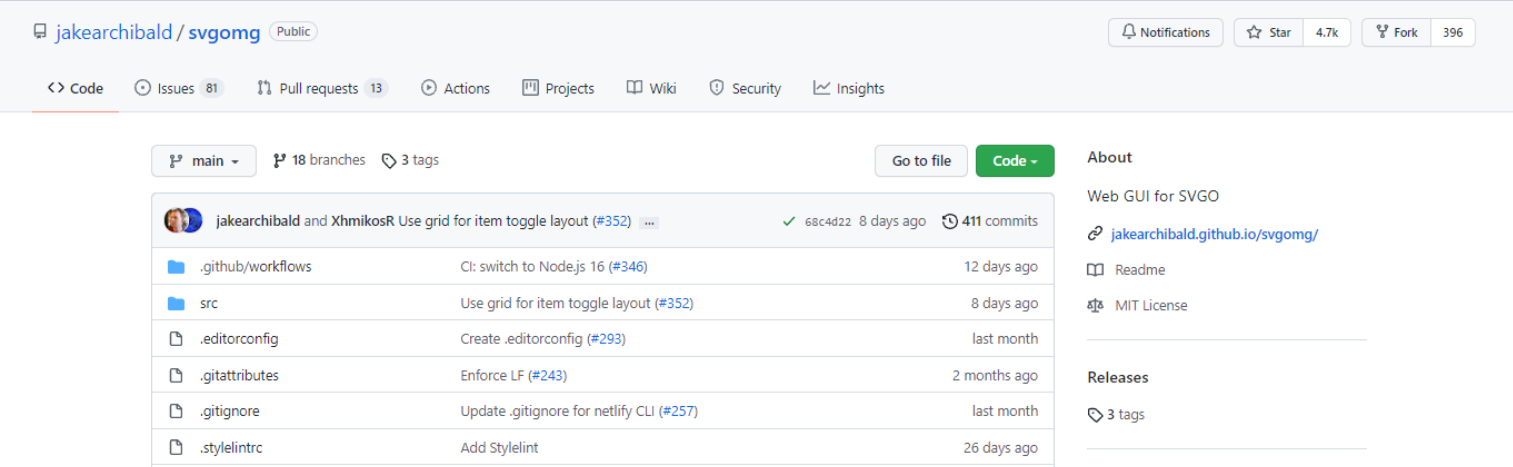Image resolution: width=1513 pixels, height=467 pixels.
Task: Open pull request #243 link
Action: pos(549,375)
